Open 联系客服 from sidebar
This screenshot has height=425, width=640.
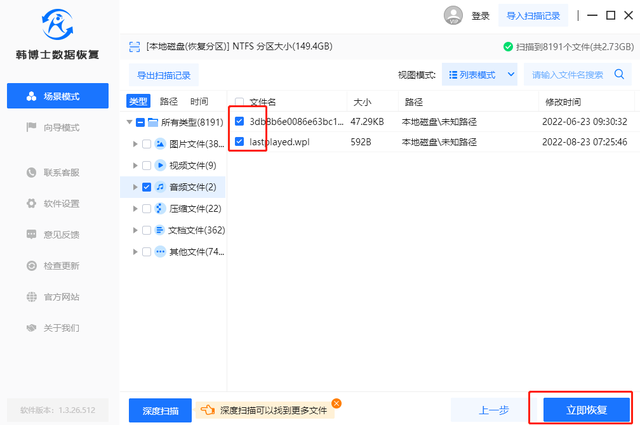point(53,172)
